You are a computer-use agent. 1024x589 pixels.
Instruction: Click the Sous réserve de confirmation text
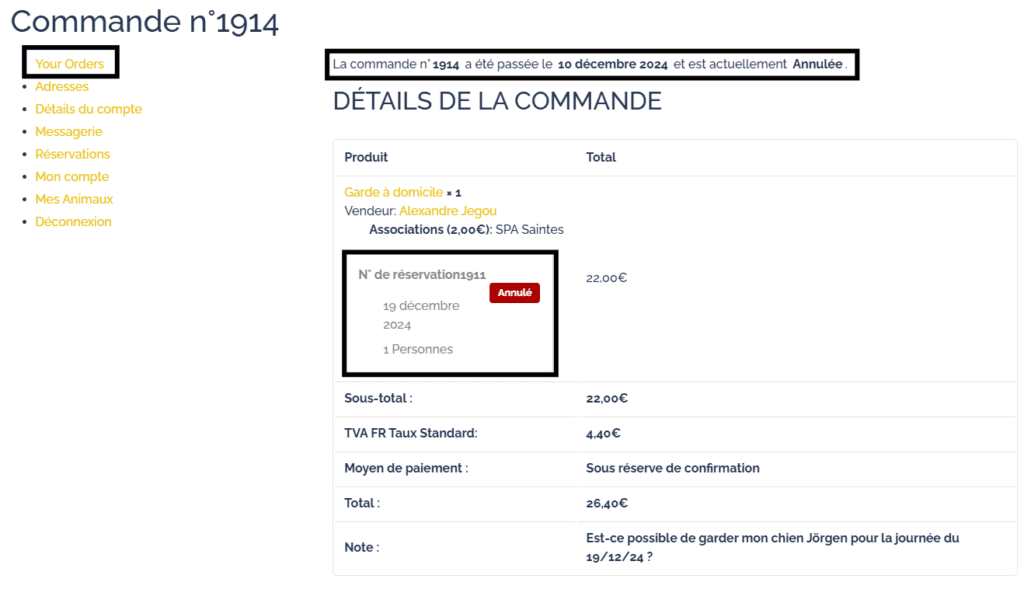(672, 468)
